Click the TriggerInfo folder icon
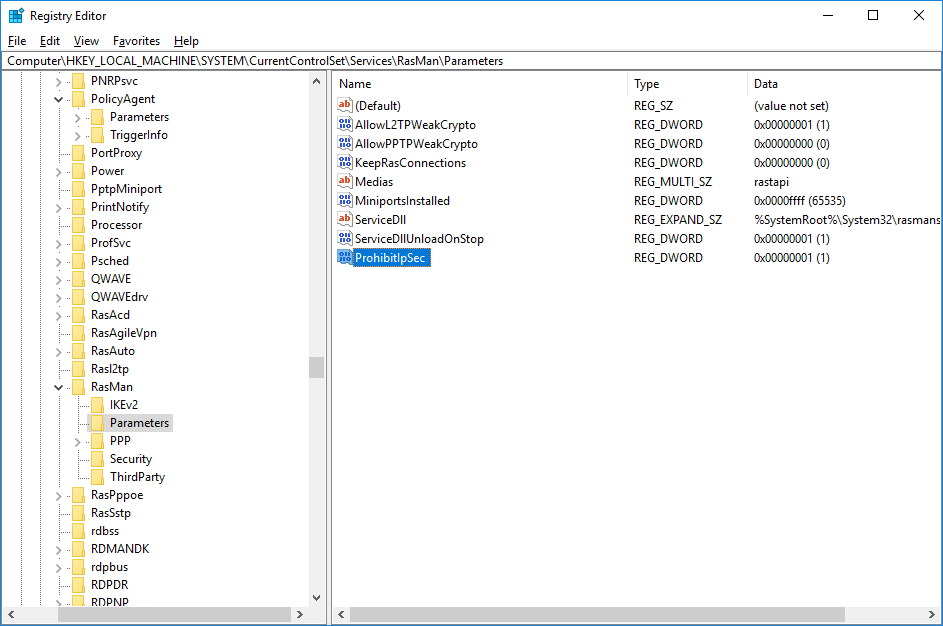The height and width of the screenshot is (626, 943). 97,135
